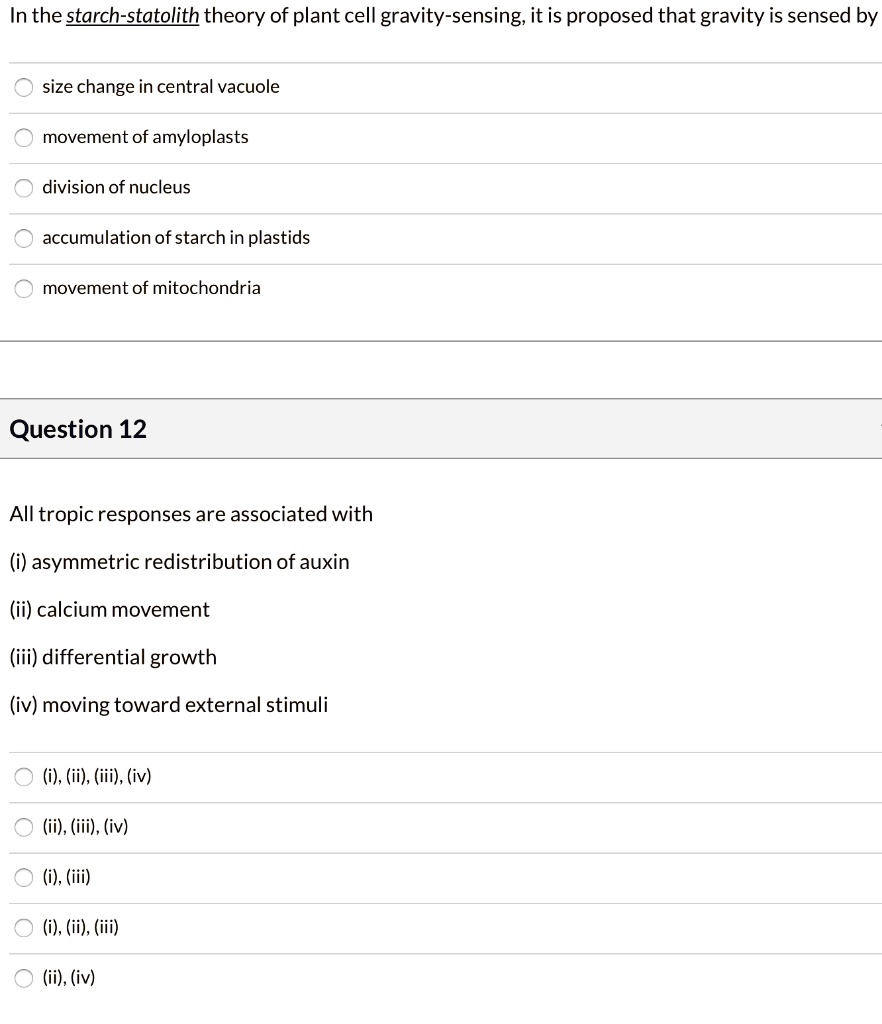The image size is (882, 1024).
Task: Click the 'division of nucleus' answer label text
Action: coord(116,188)
